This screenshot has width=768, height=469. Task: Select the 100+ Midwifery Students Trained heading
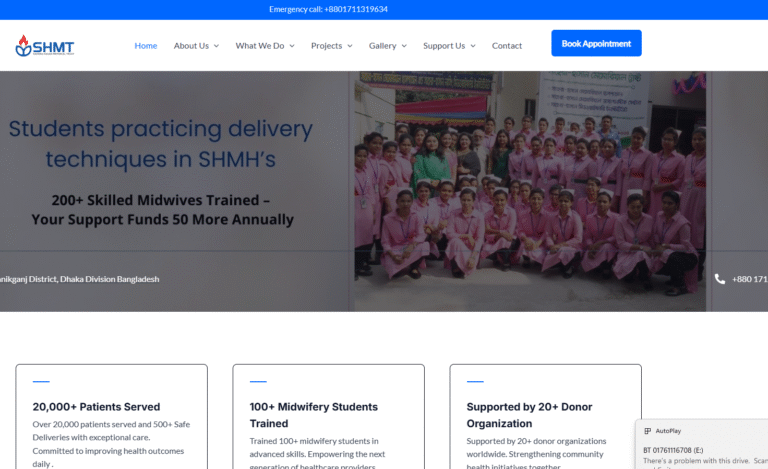pos(313,415)
